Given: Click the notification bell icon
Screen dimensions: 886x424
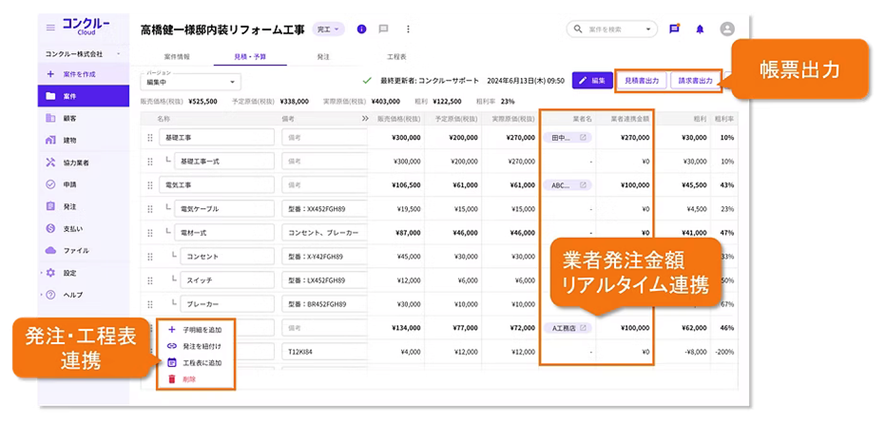Looking at the screenshot, I should tap(700, 29).
